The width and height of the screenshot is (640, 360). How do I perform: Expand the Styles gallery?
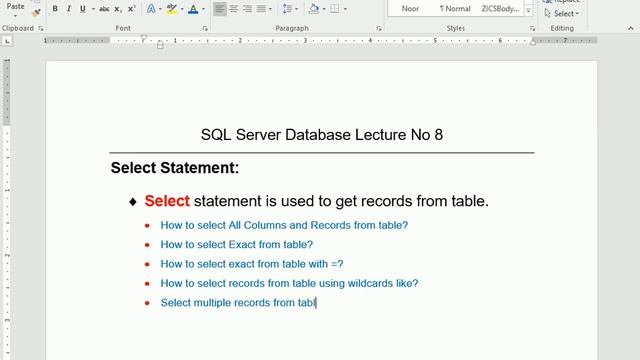point(529,11)
